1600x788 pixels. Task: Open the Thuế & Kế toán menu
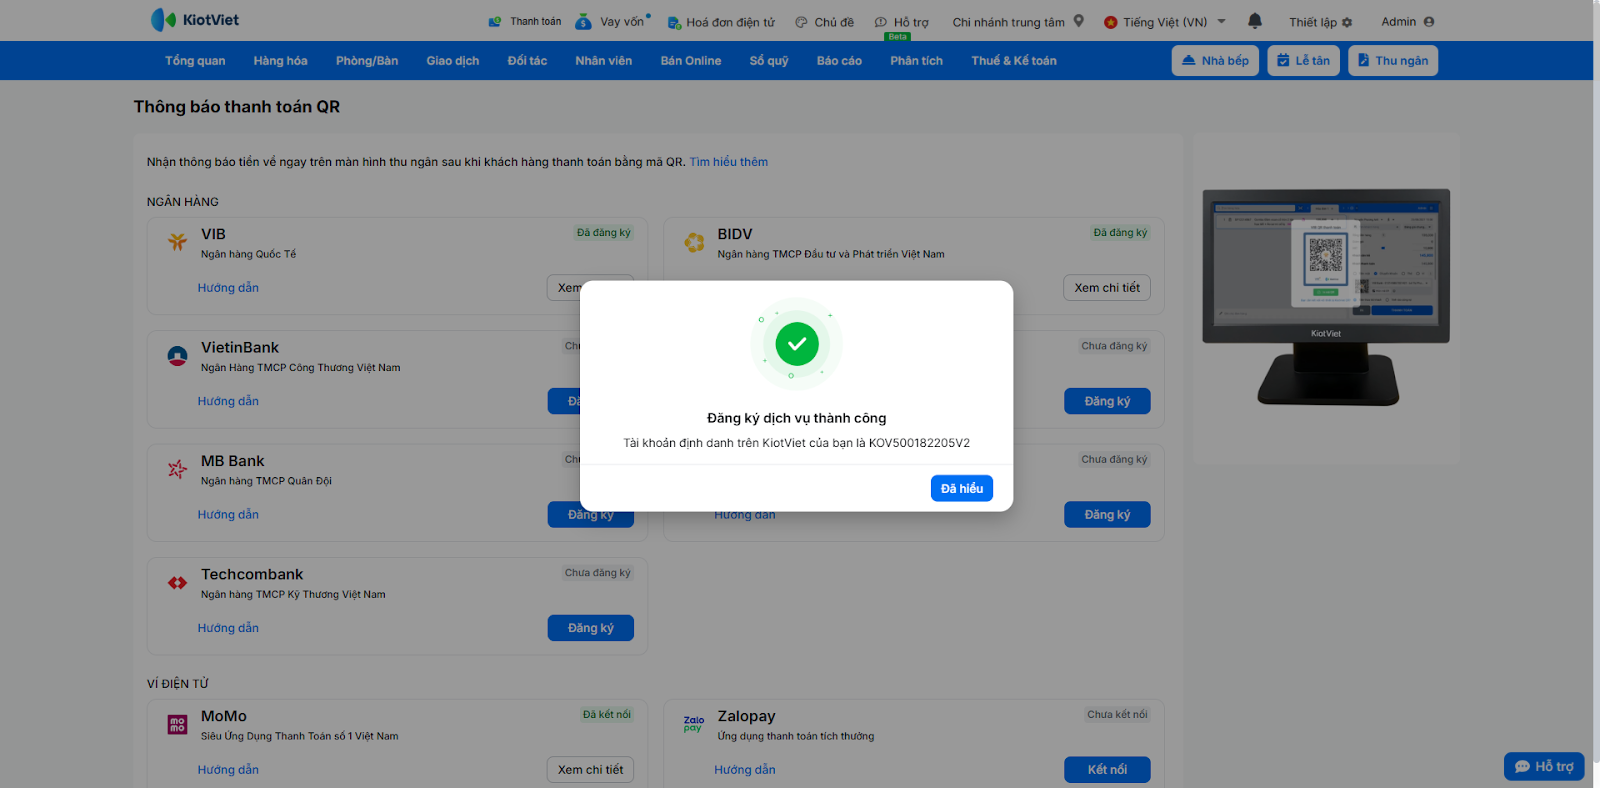click(x=1014, y=61)
